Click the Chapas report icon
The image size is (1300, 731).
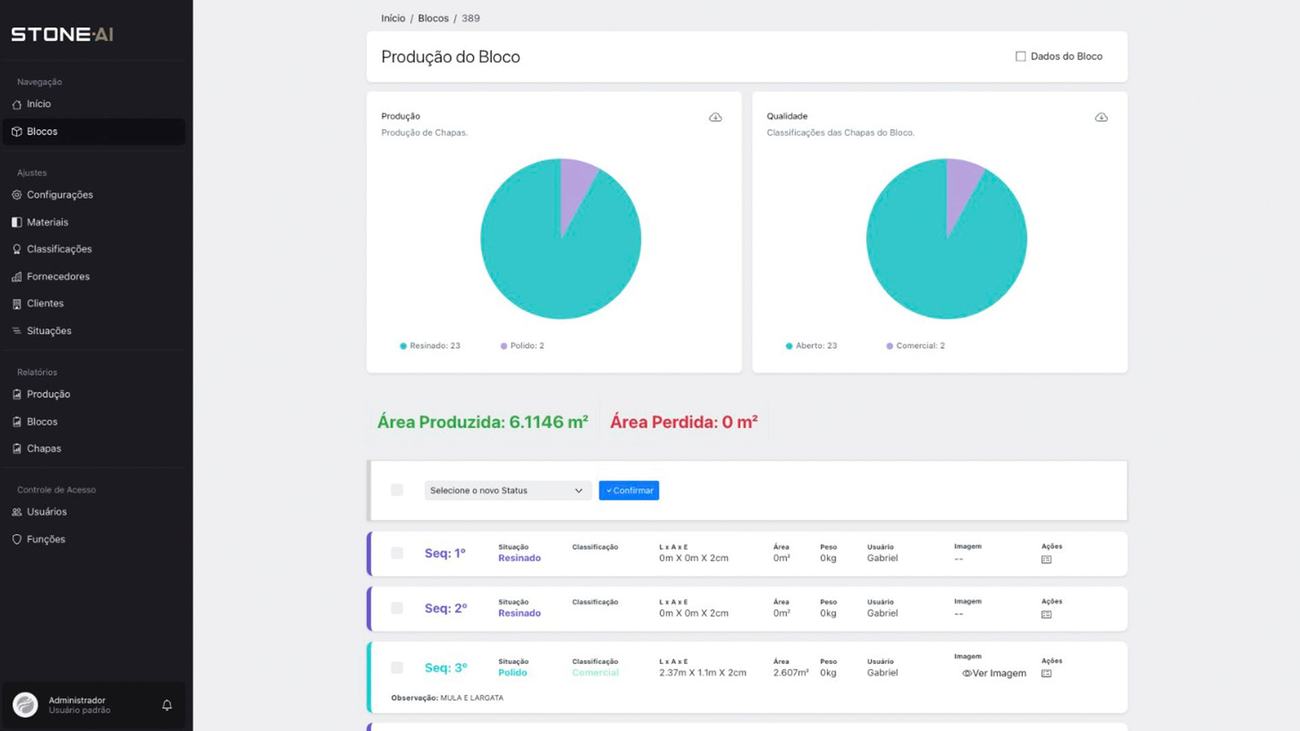pos(17,449)
